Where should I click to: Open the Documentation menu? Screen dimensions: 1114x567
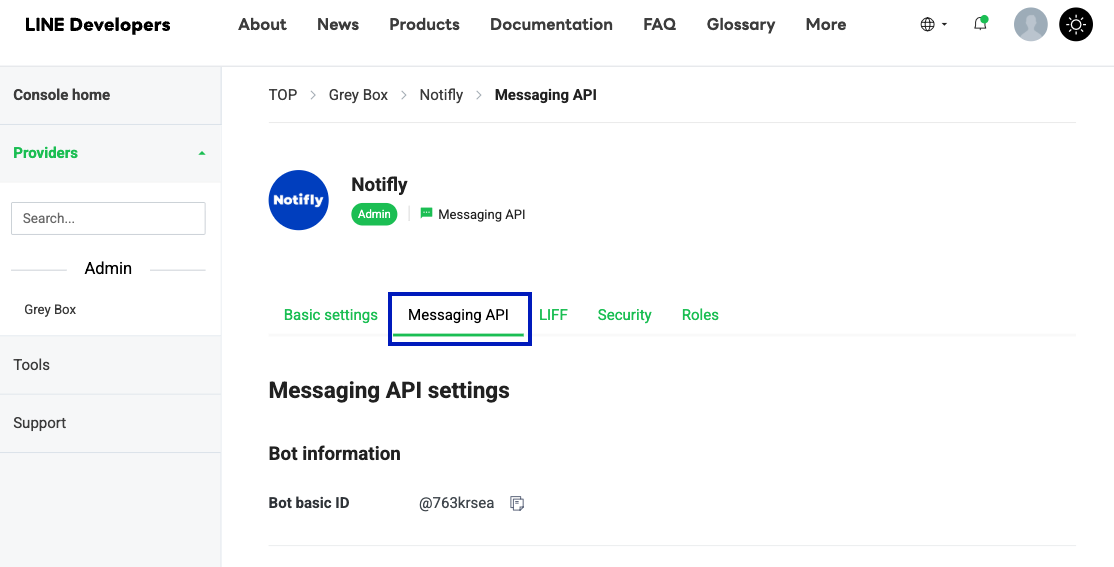pyautogui.click(x=551, y=24)
